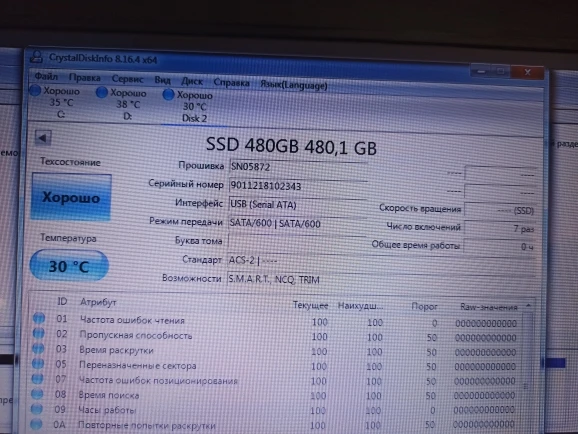The image size is (578, 434).
Task: Click the Серийный номер field
Action: coord(298,186)
